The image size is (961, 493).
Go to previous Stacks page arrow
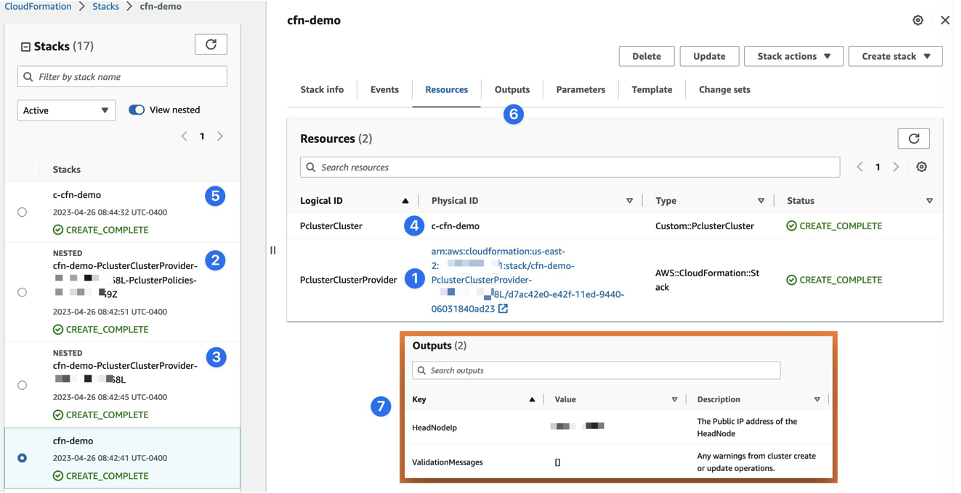[184, 136]
